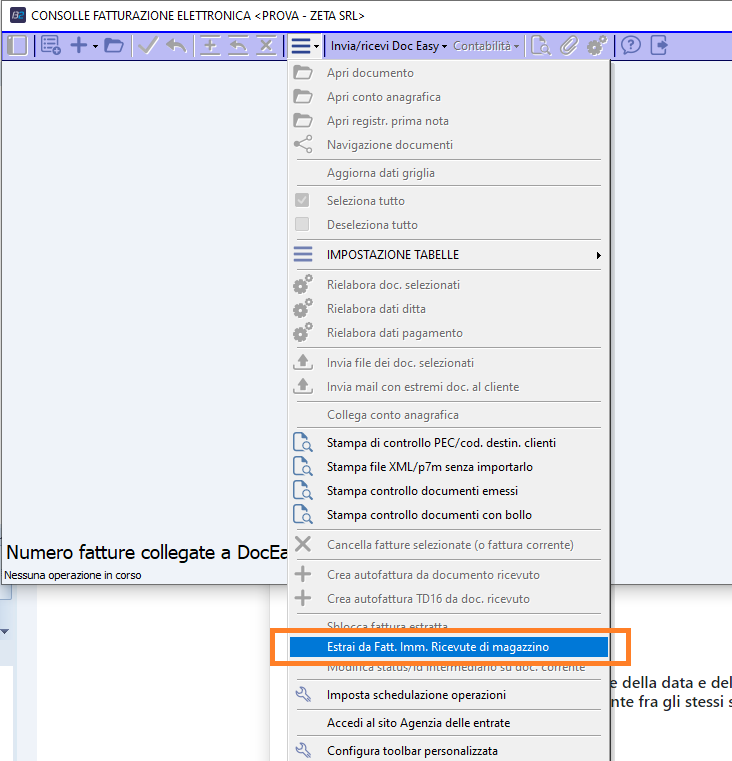Choose Rielabora dati pagamento

click(449, 333)
